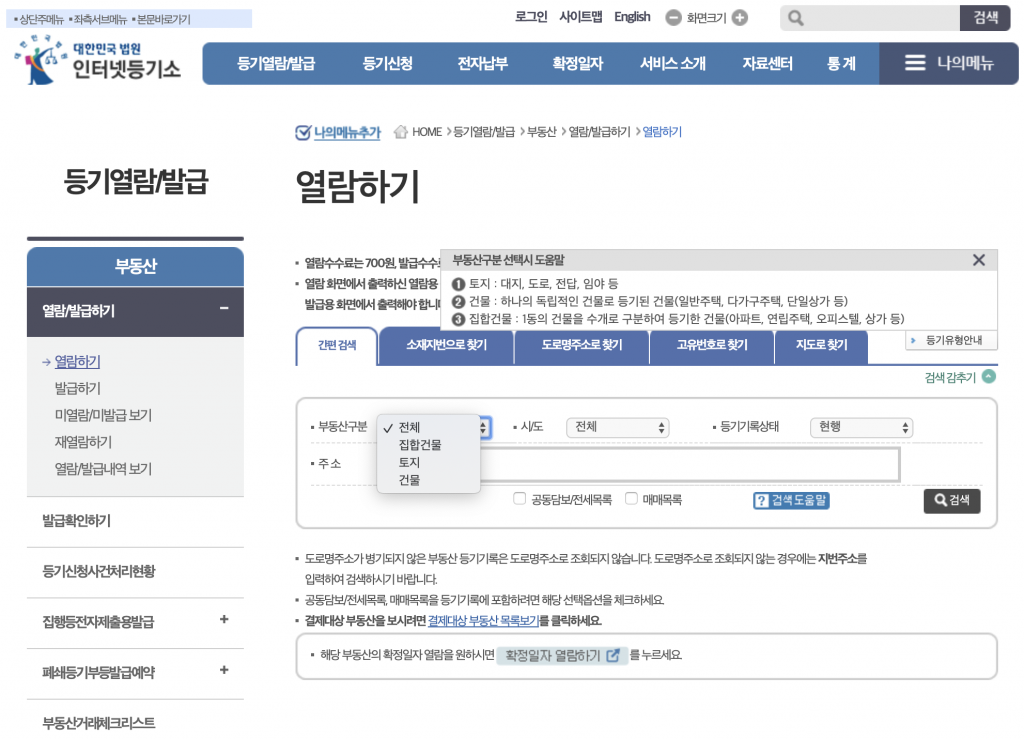The width and height of the screenshot is (1024, 739).
Task: Click 상단주메뉴 skip link
Action: (39, 20)
